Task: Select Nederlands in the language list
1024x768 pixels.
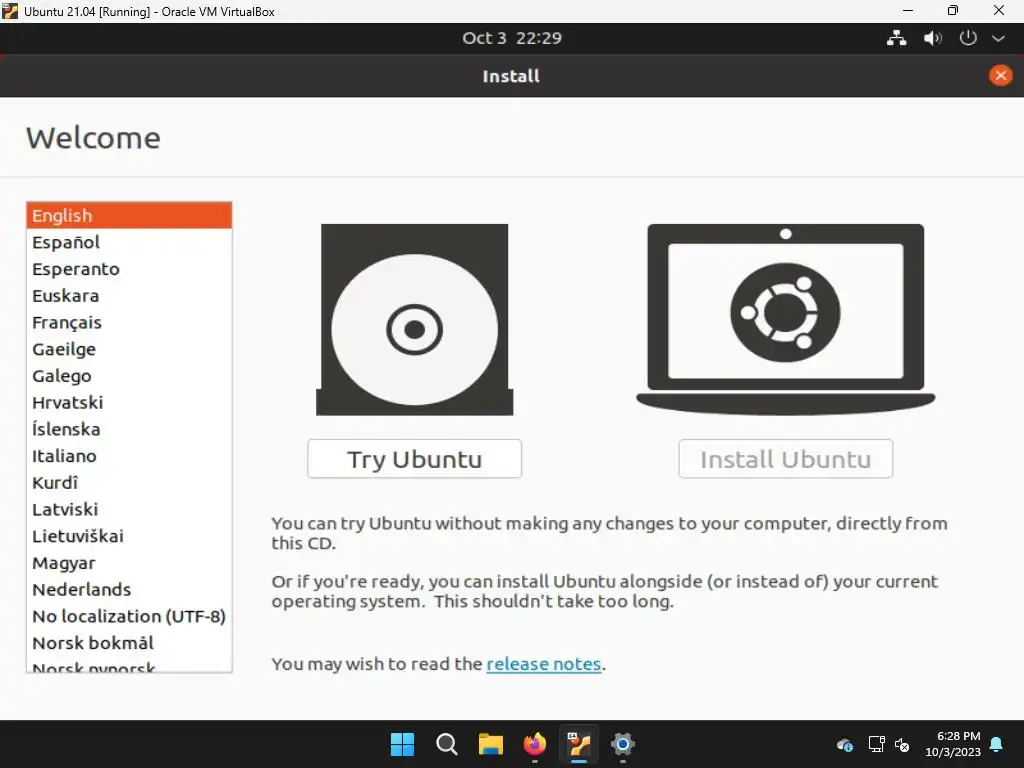Action: click(129, 590)
